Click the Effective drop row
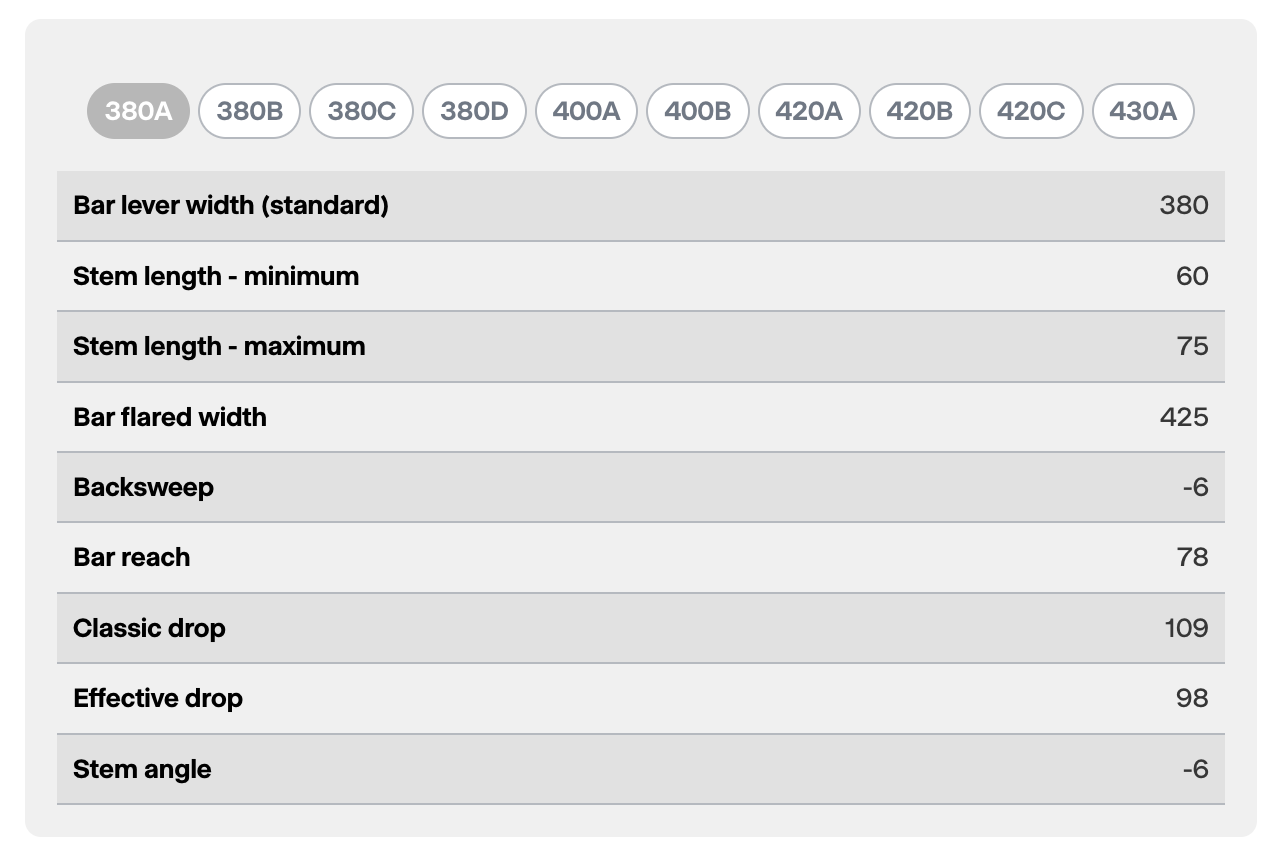The height and width of the screenshot is (864, 1274). (x=640, y=699)
